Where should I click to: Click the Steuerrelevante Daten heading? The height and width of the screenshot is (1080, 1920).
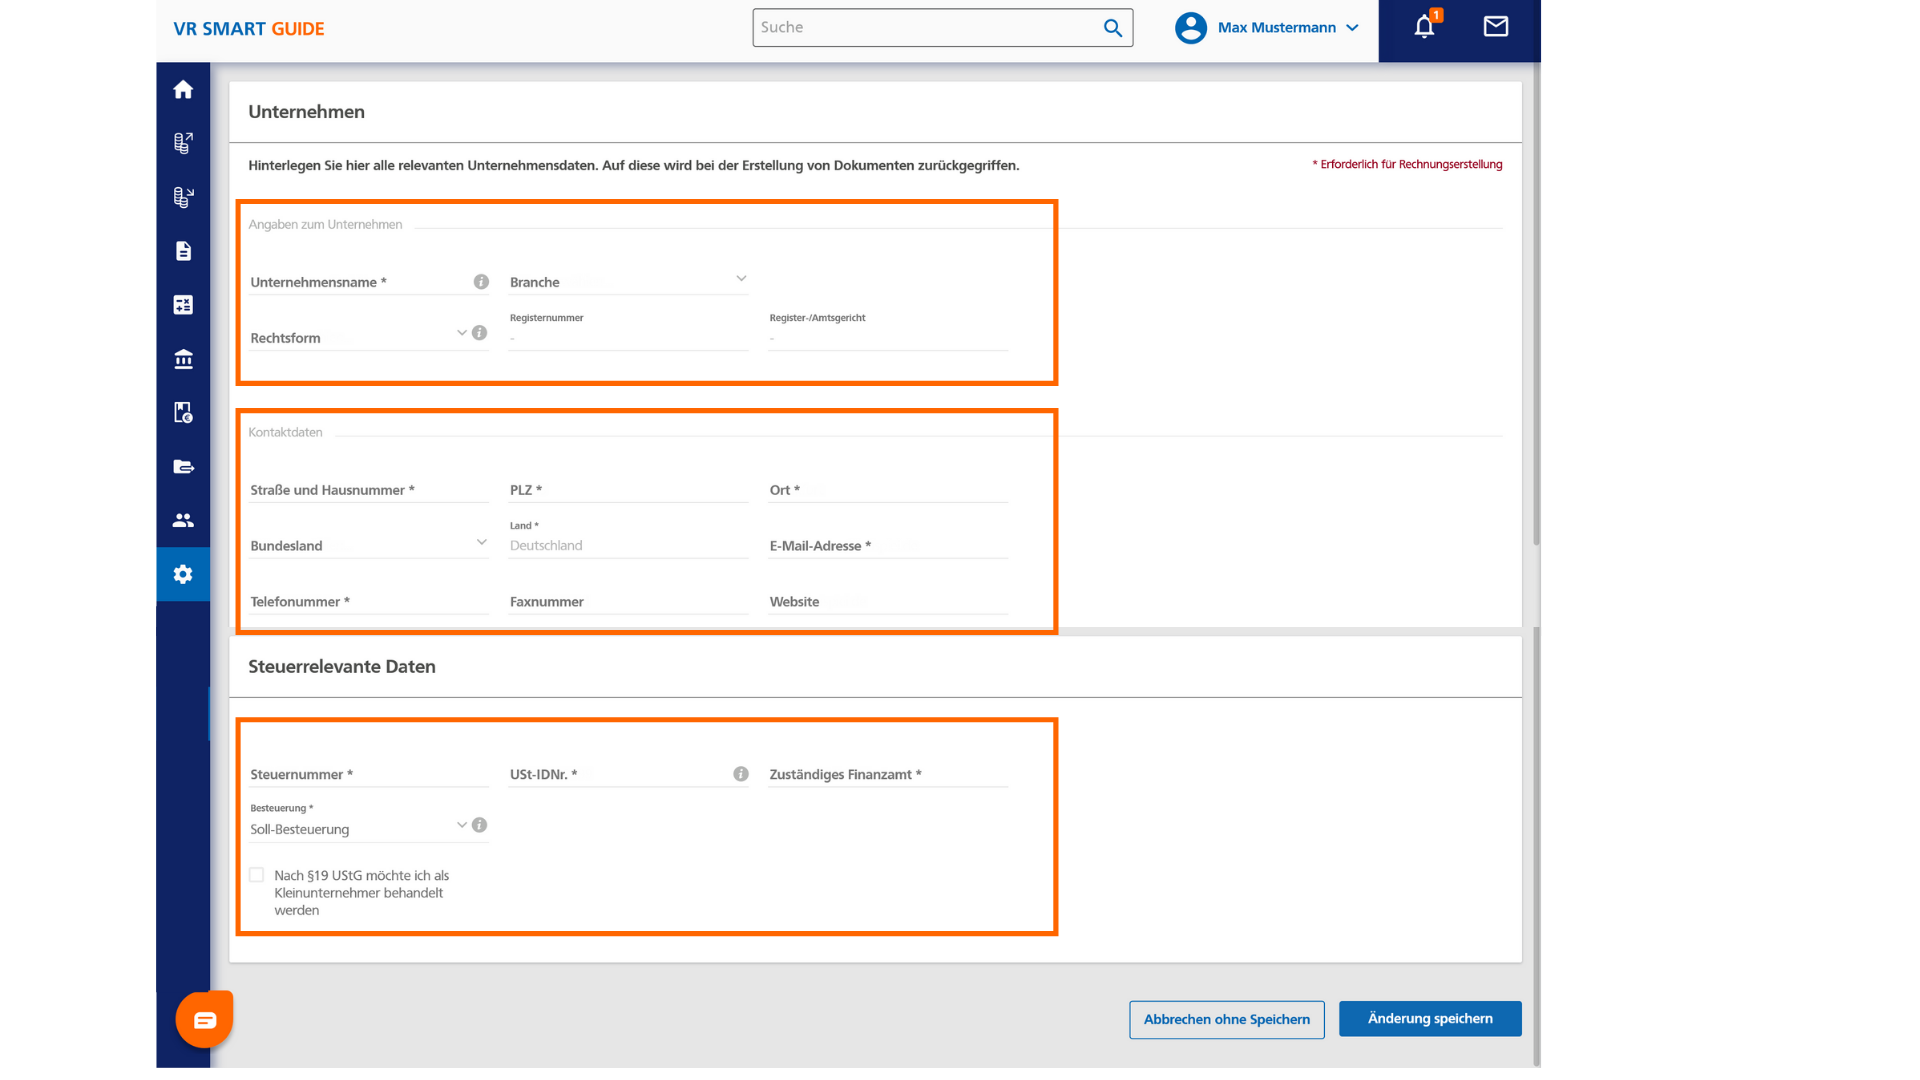click(342, 667)
